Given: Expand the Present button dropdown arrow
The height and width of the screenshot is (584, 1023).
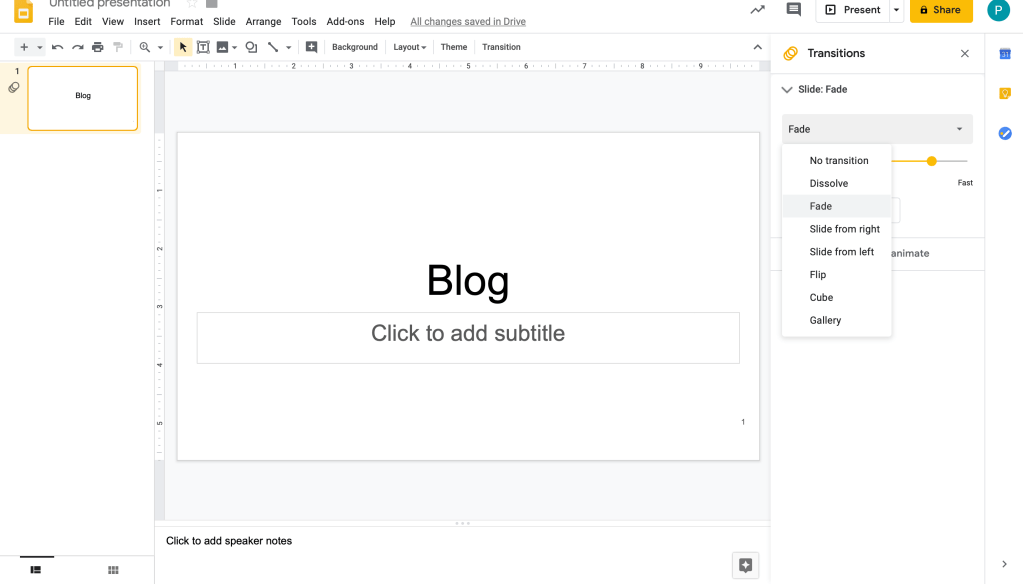Looking at the screenshot, I should point(896,10).
